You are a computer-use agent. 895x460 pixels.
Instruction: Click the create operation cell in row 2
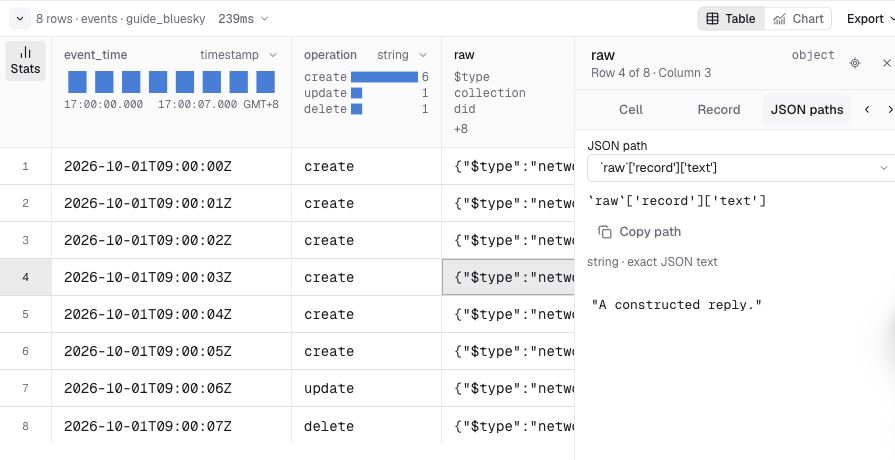click(366, 204)
